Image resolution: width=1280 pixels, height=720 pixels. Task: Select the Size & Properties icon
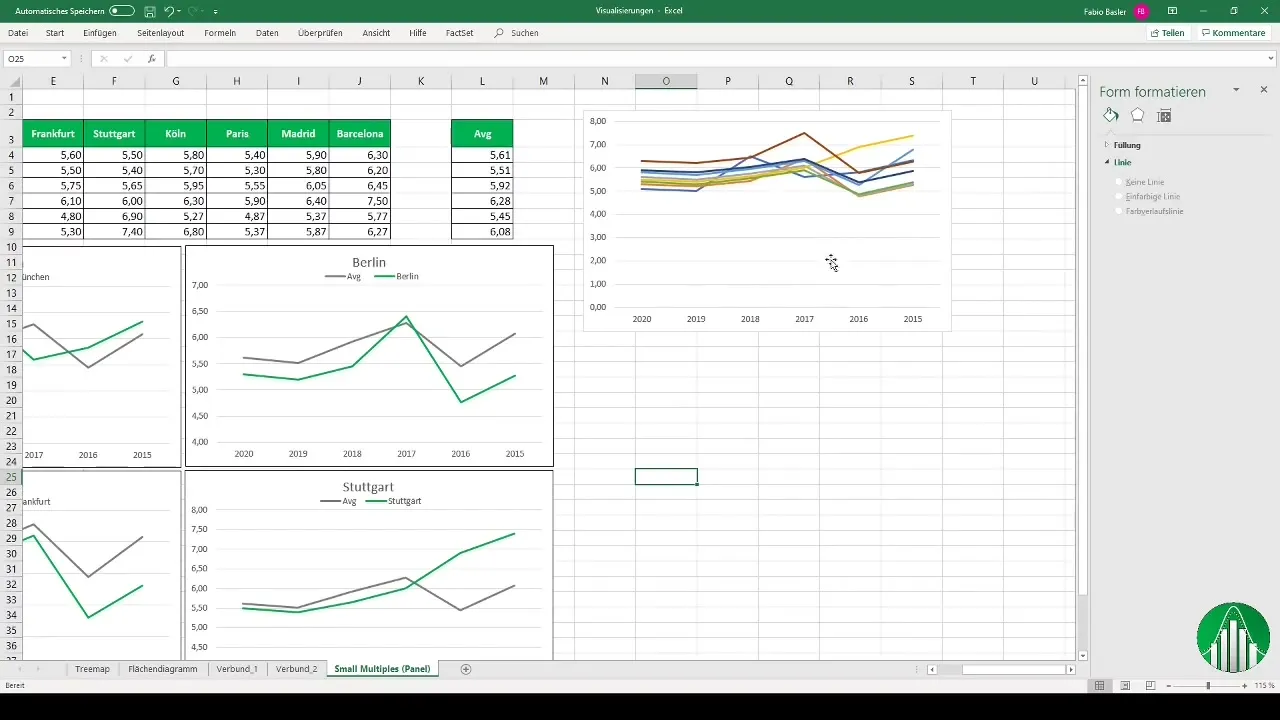tap(1163, 116)
